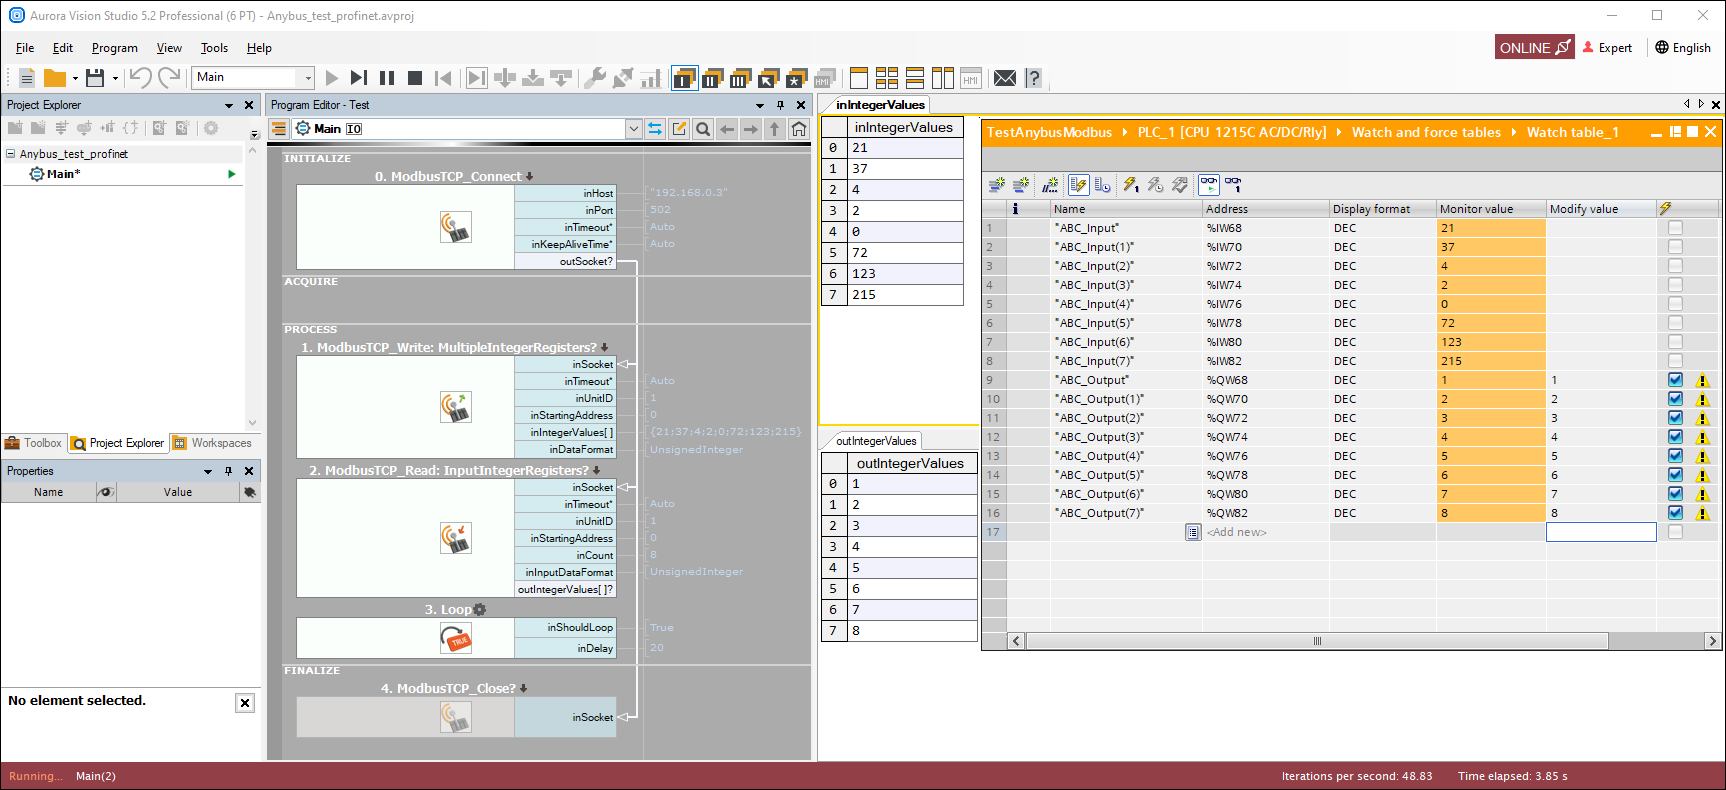Click the ONLINE status button
This screenshot has height=790, width=1726.
(1534, 48)
